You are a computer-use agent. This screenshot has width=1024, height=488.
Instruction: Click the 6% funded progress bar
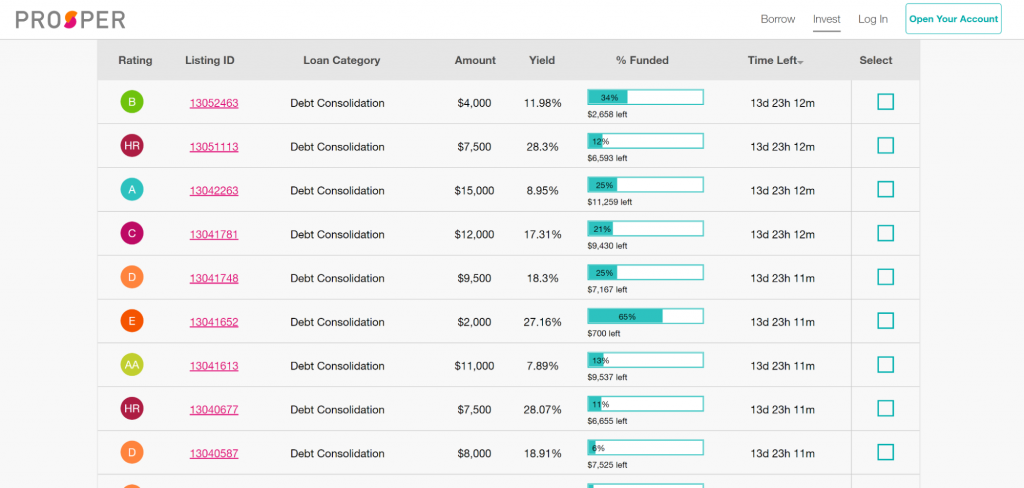645,447
